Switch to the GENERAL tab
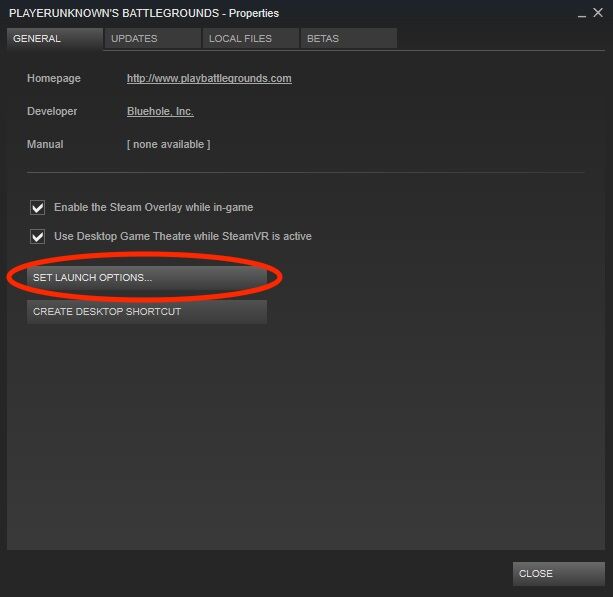Image resolution: width=613 pixels, height=597 pixels. [x=55, y=38]
